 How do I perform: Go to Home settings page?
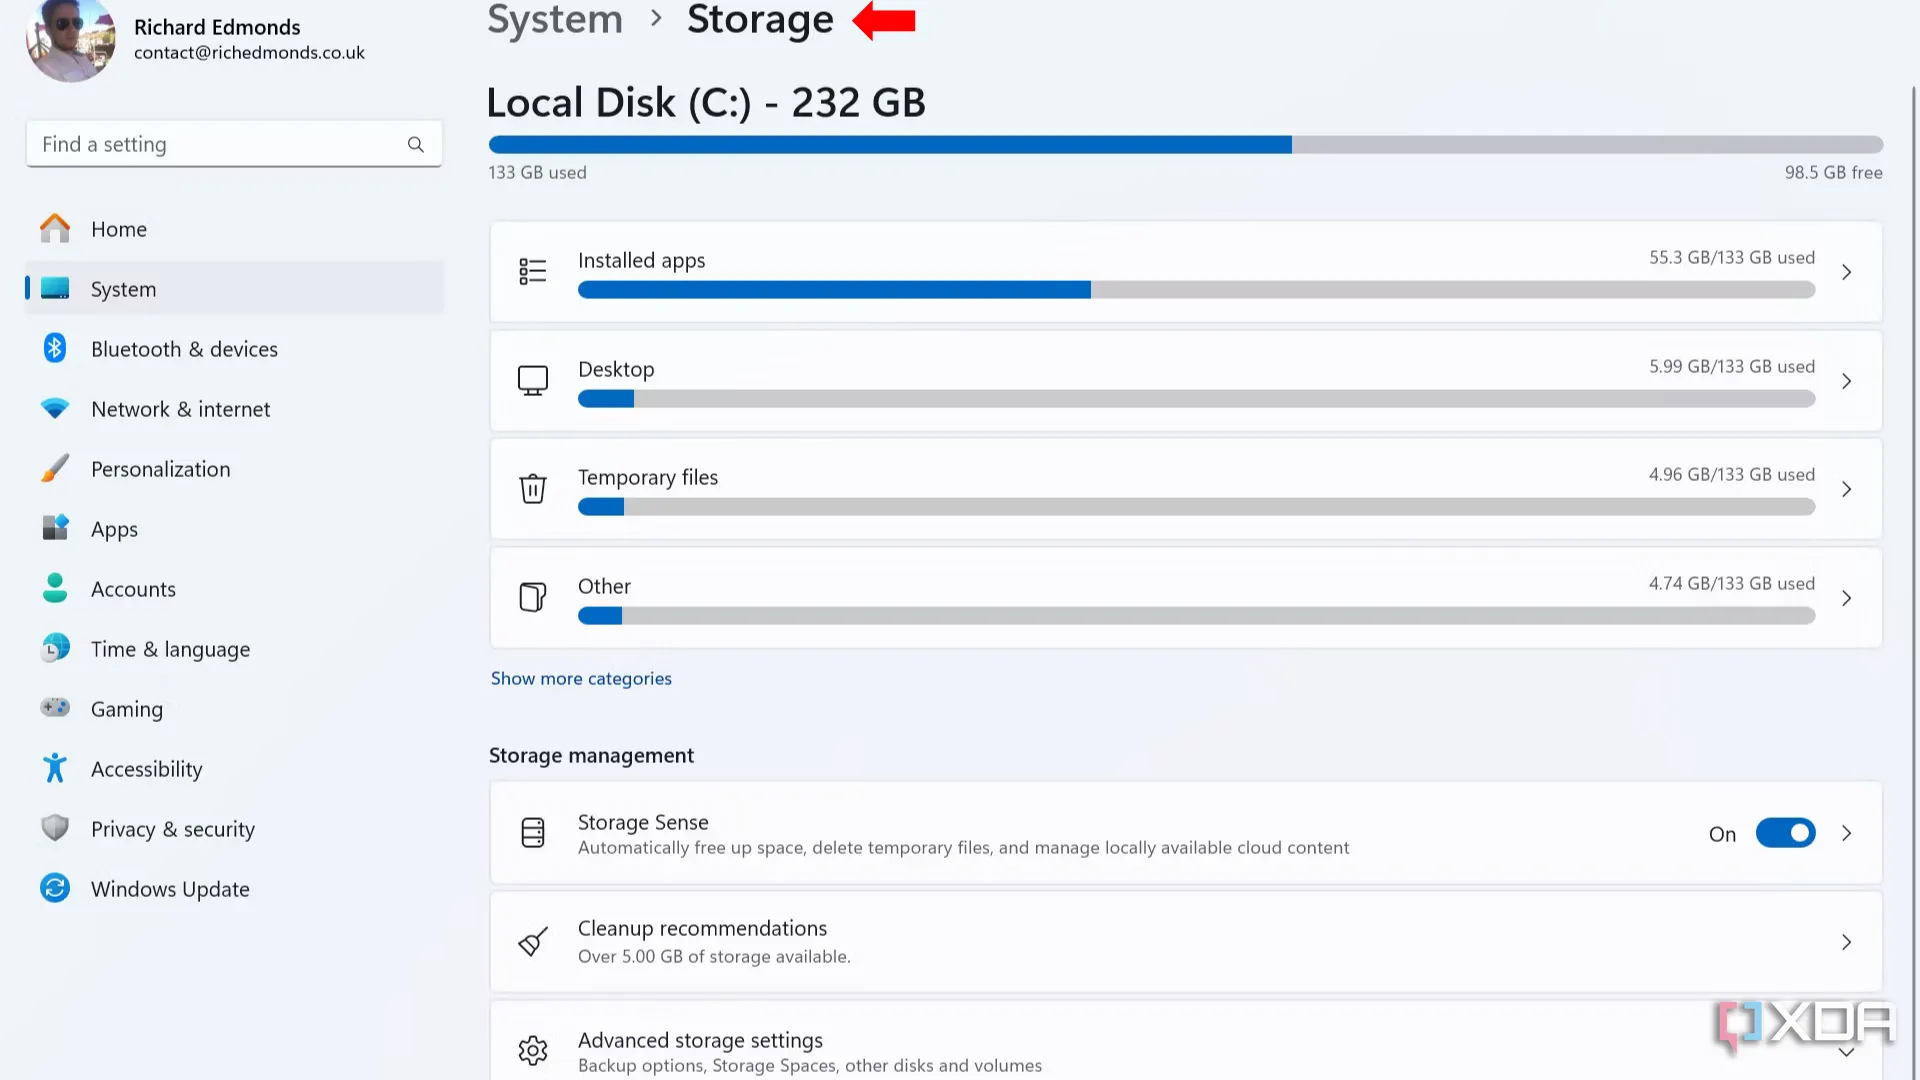234,229
